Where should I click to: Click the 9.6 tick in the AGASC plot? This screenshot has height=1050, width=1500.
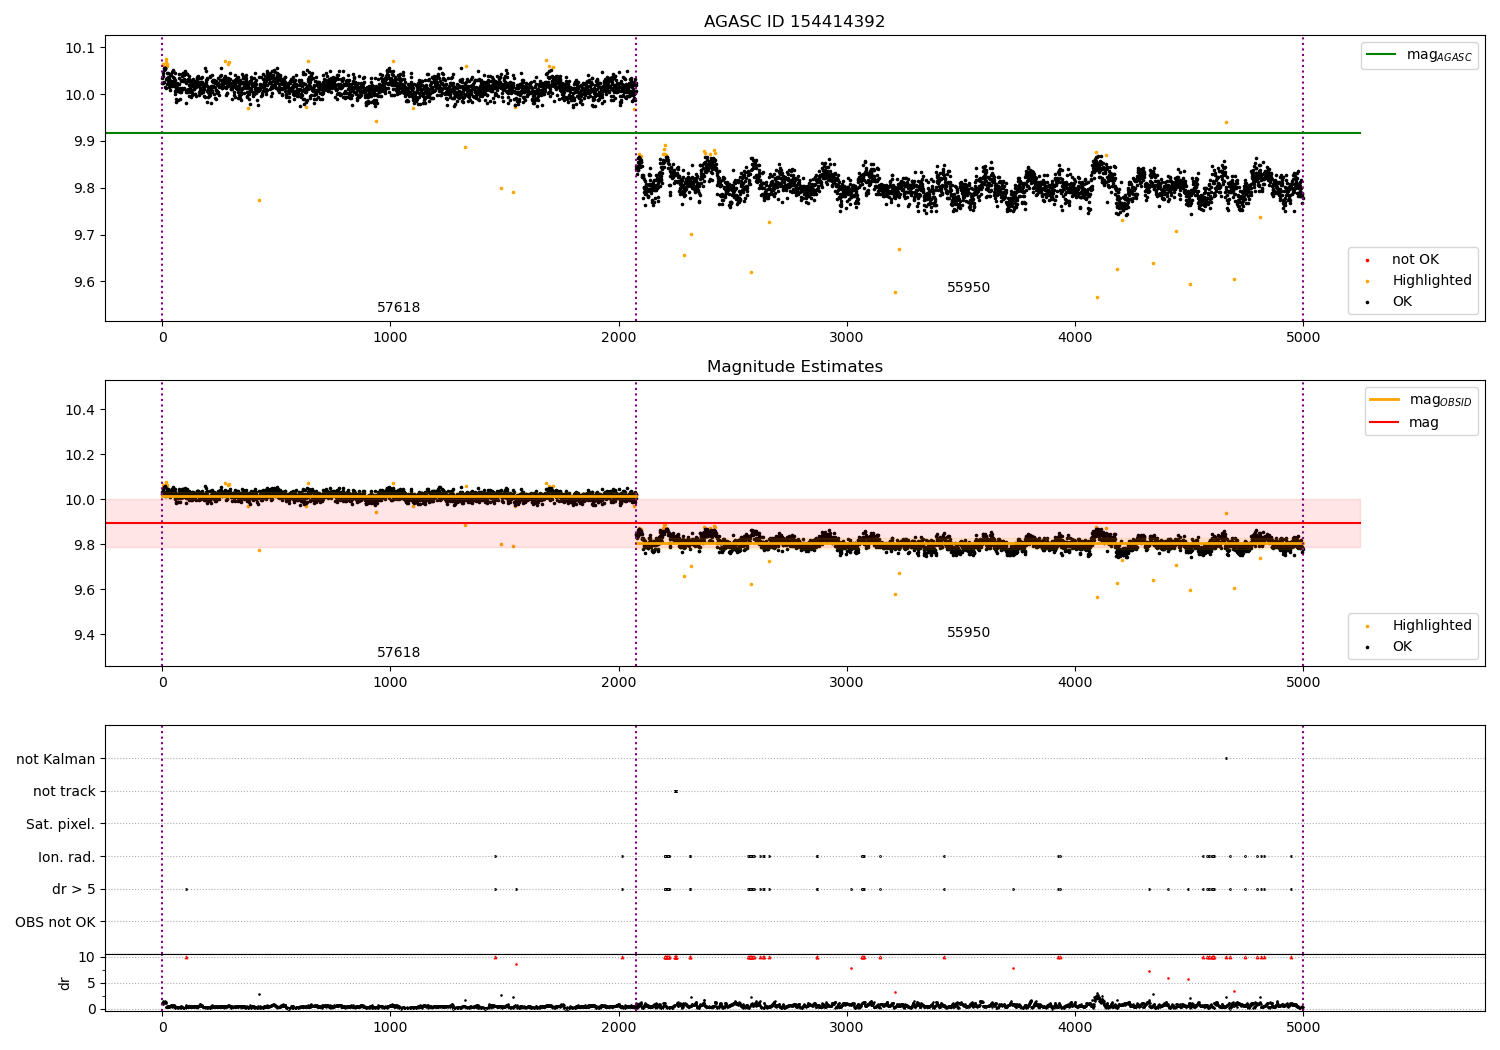pyautogui.click(x=85, y=282)
